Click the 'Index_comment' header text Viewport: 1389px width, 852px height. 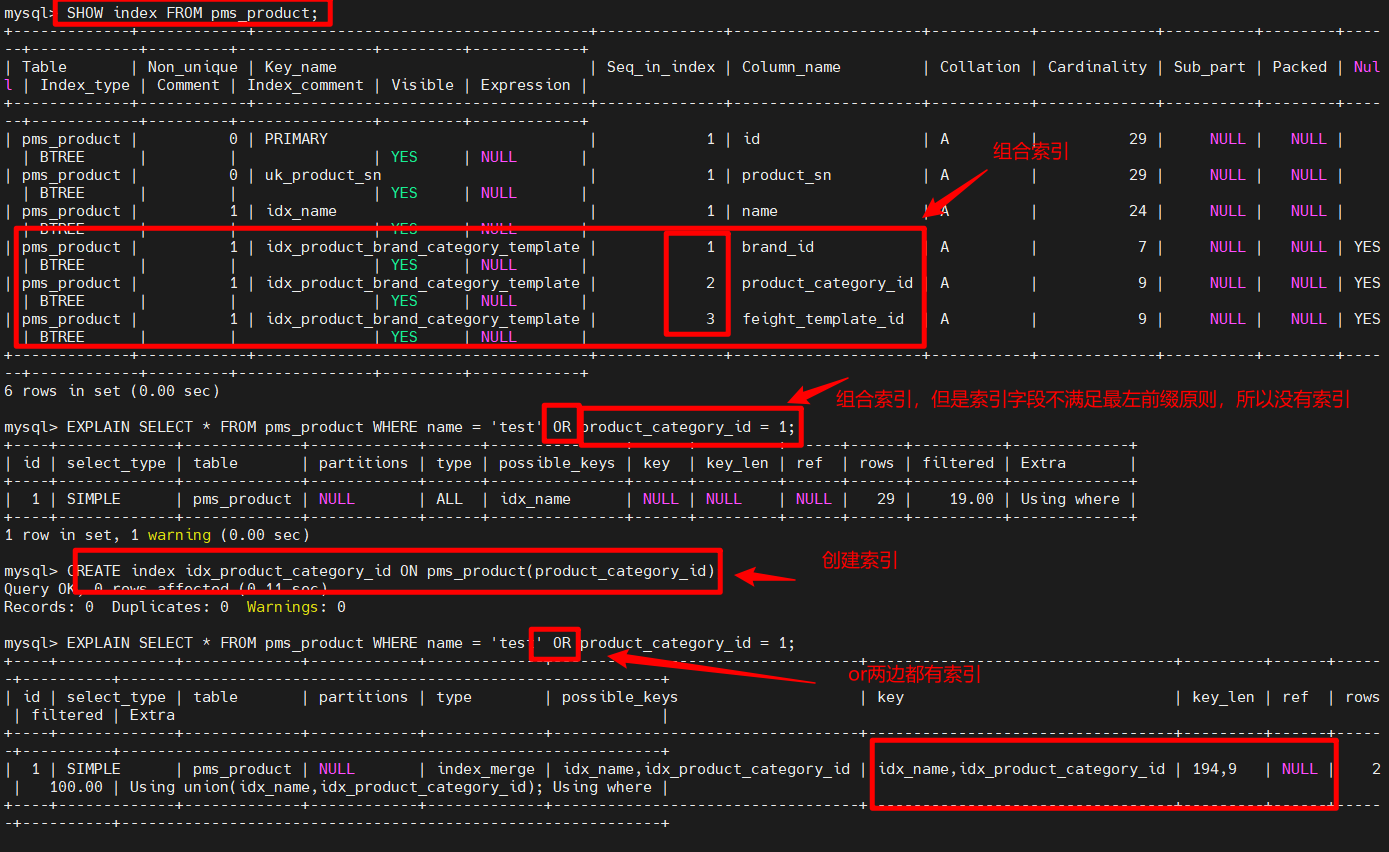305,85
